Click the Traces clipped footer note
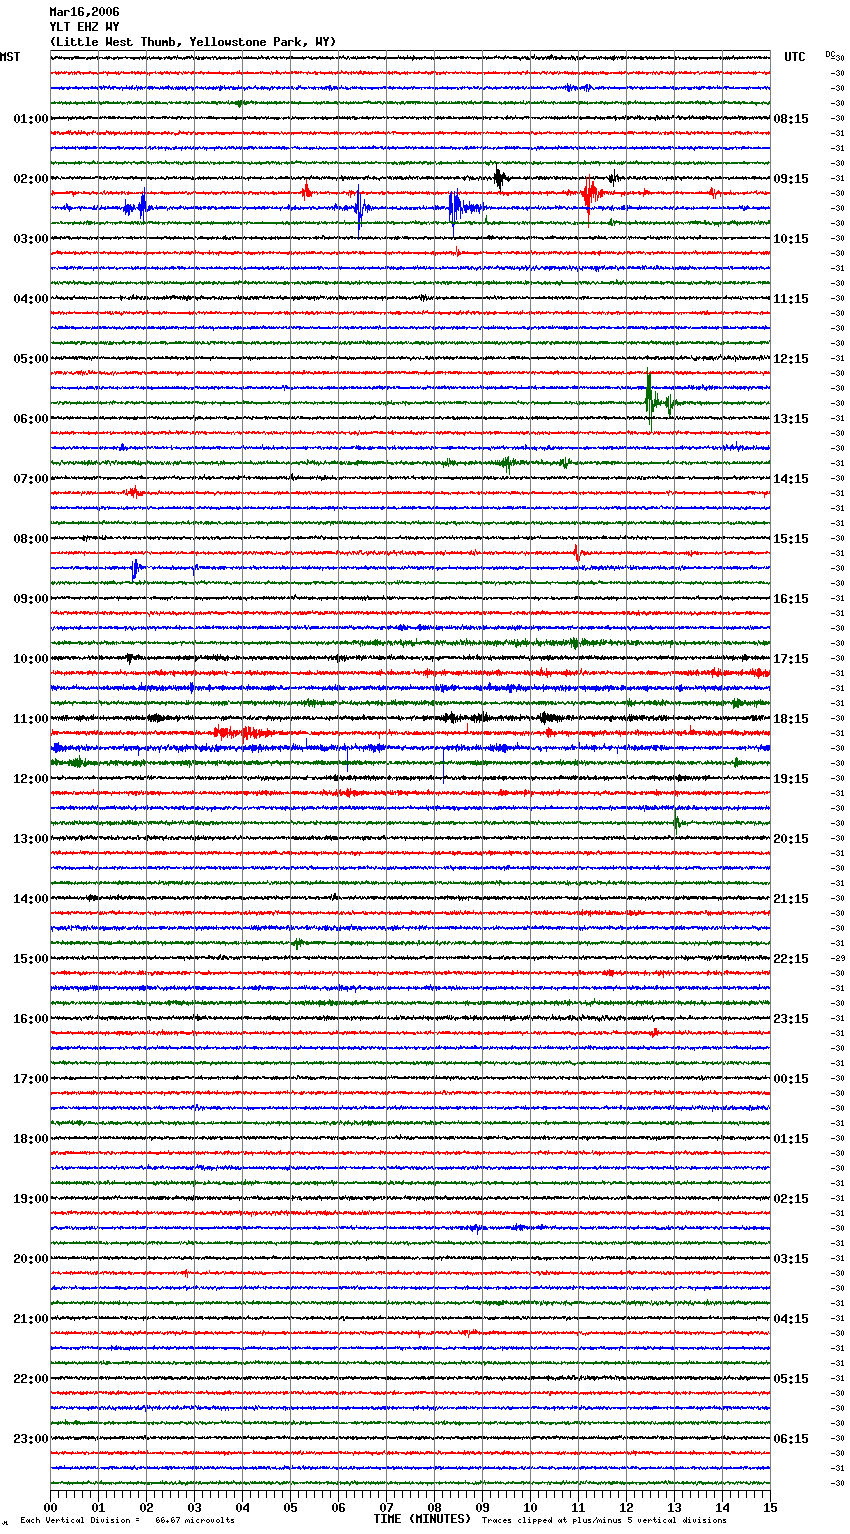Image resolution: width=850 pixels, height=1534 pixels. [x=604, y=1520]
